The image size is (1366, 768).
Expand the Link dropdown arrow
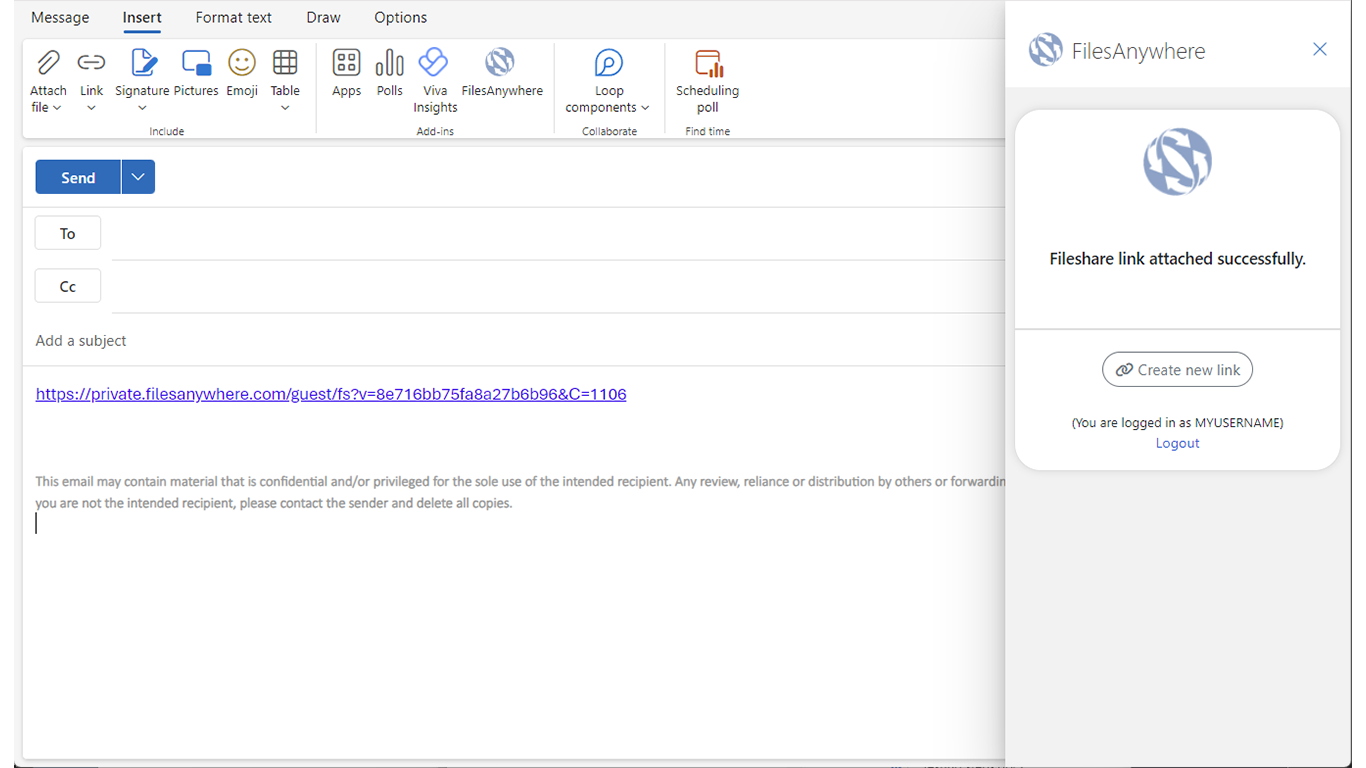coord(91,108)
